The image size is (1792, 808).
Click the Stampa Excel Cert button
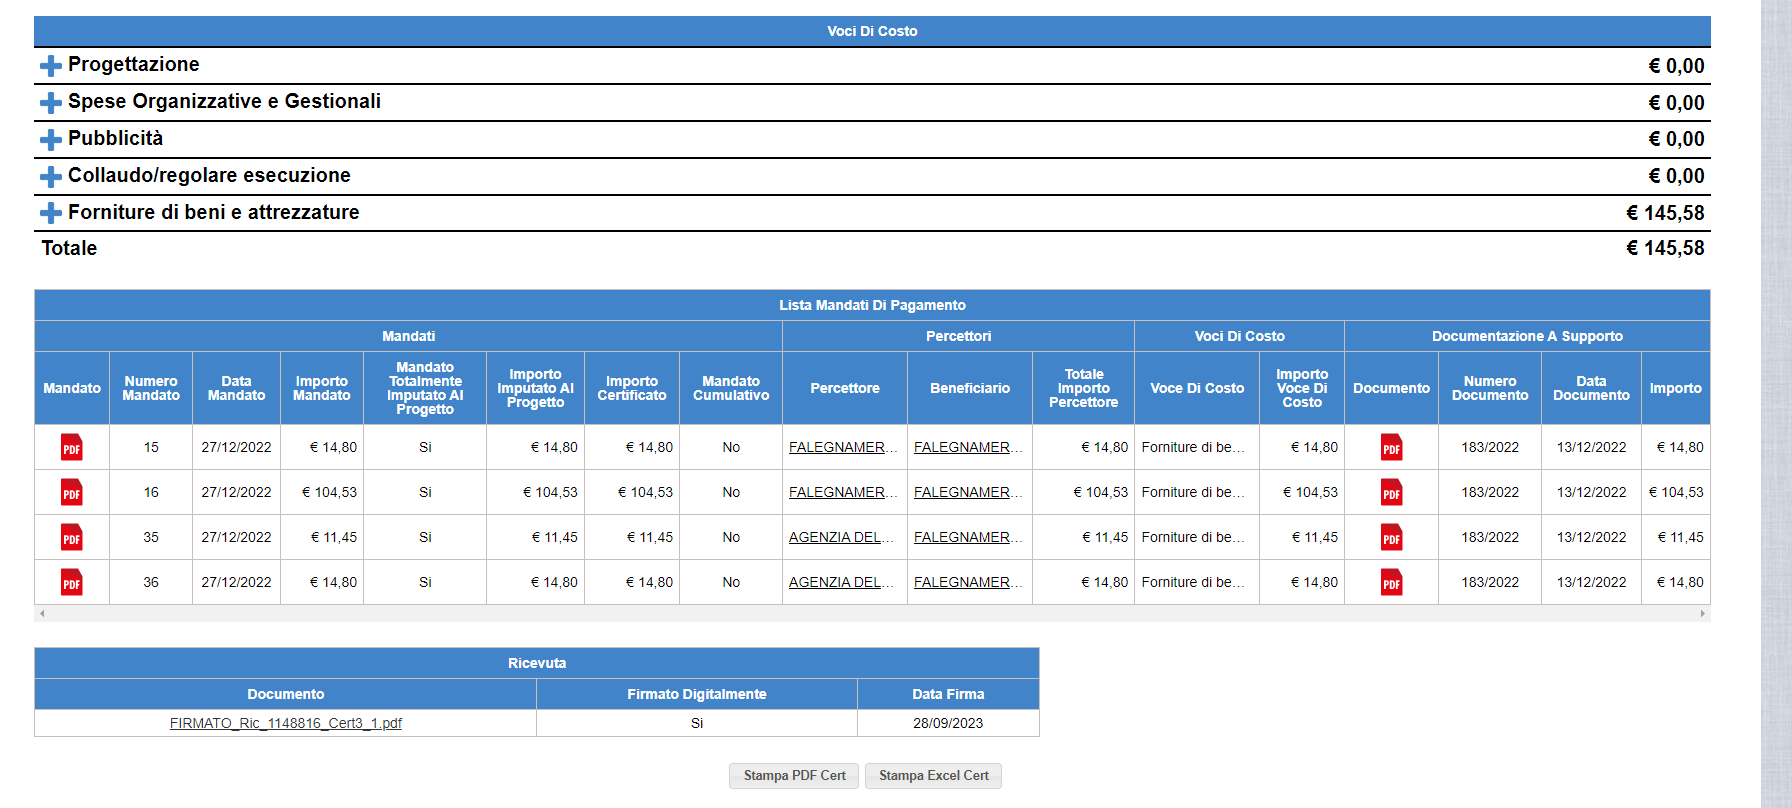pos(933,776)
